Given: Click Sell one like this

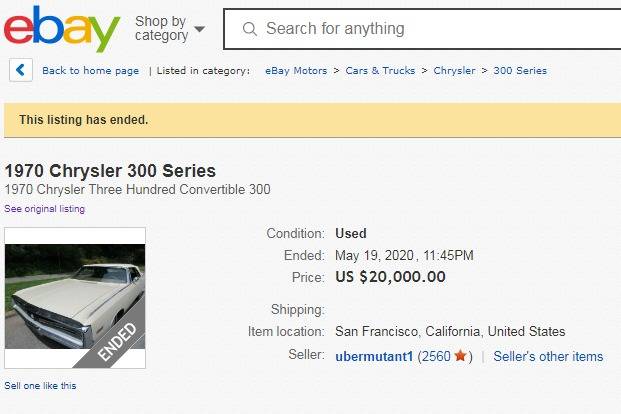Looking at the screenshot, I should point(40,385).
